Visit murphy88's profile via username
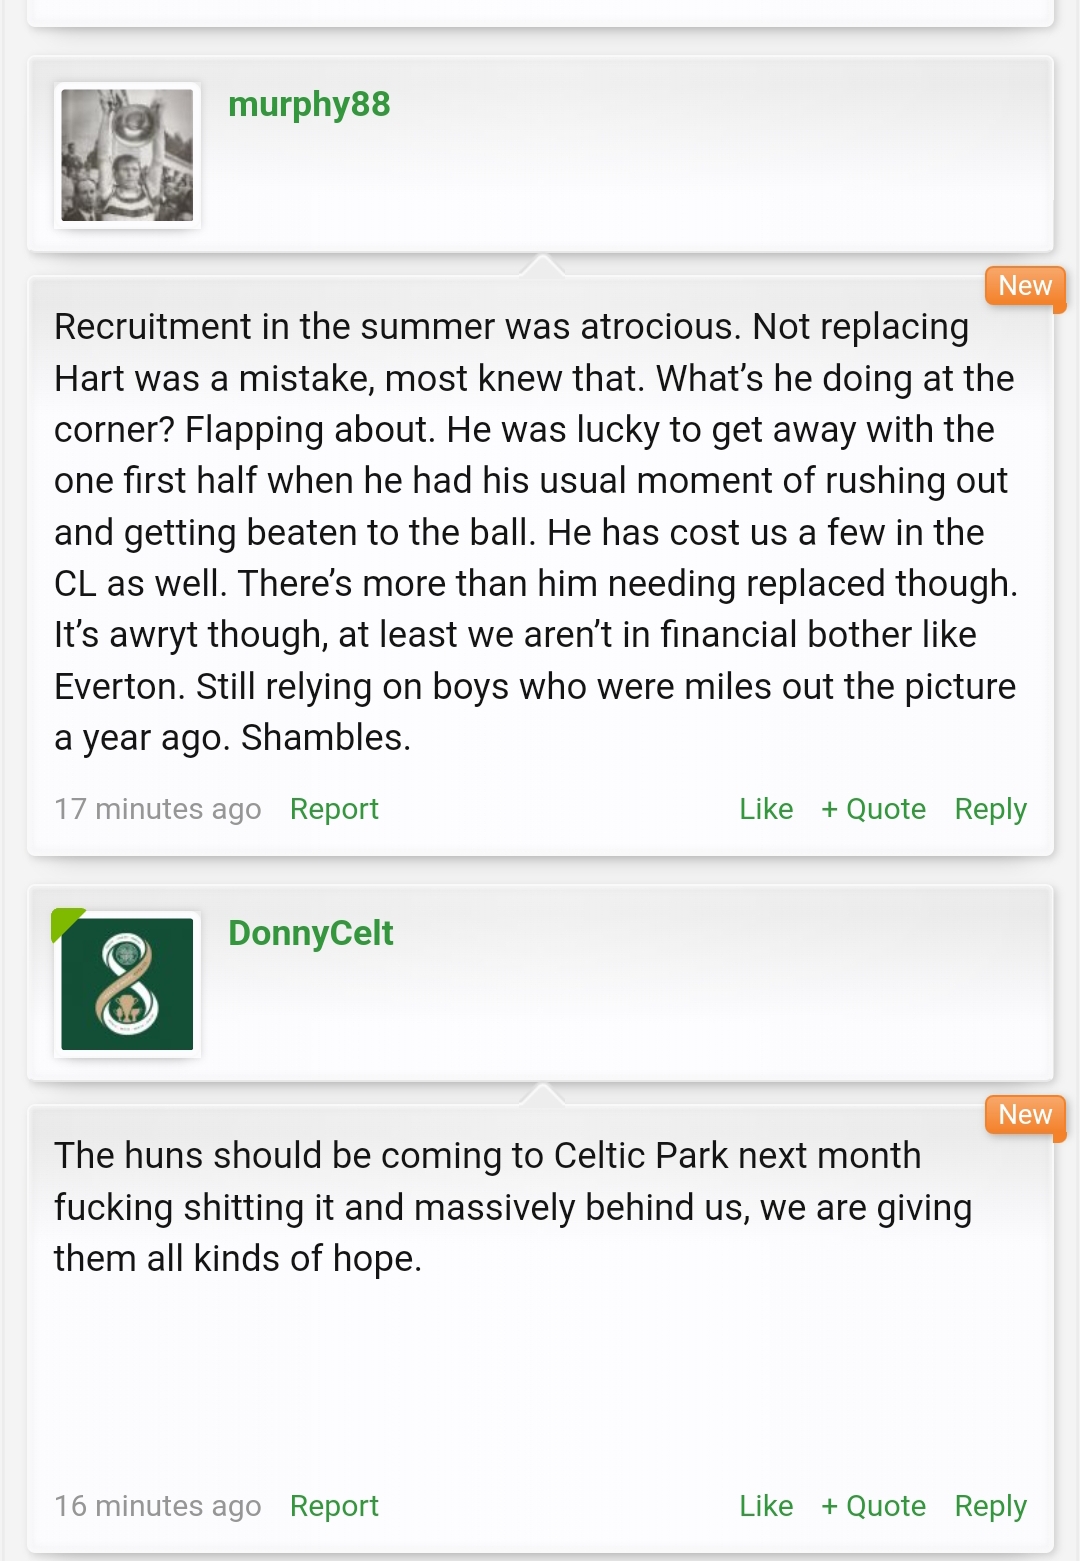 point(309,104)
